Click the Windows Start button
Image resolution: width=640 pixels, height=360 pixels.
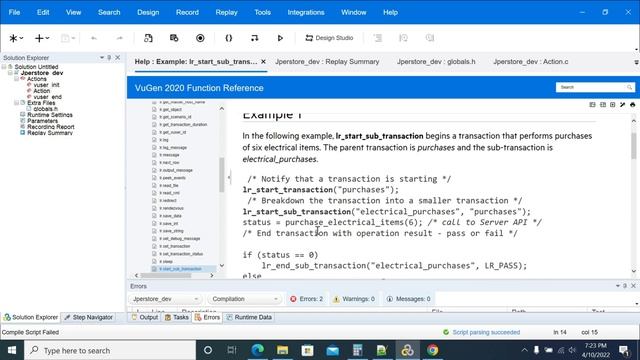[12, 350]
